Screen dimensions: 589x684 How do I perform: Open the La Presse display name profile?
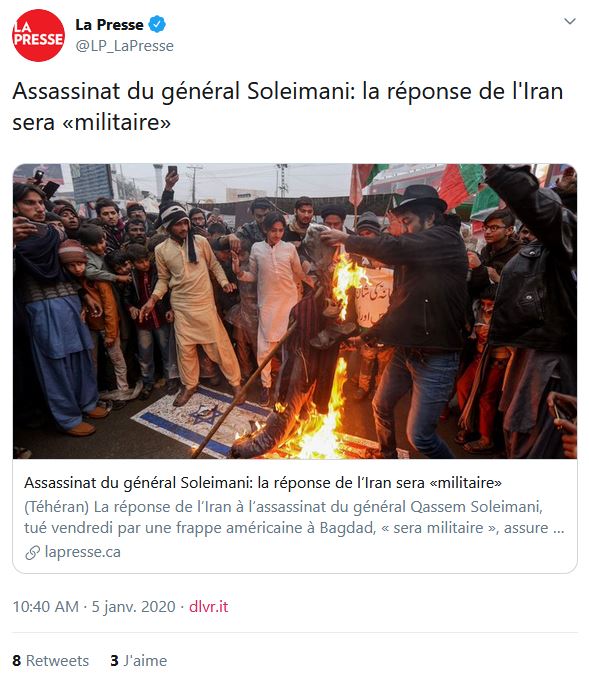109,24
